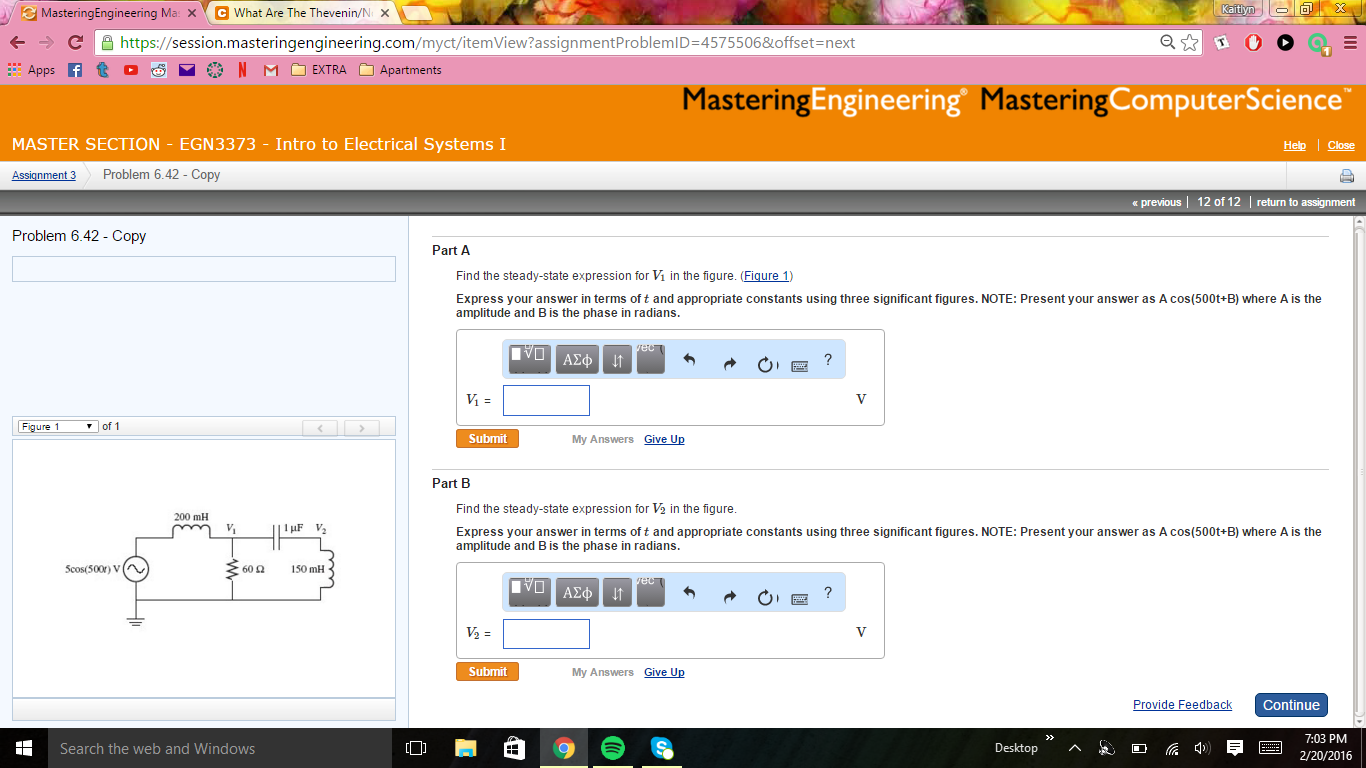Click the reset circular arrow in Part A editor
This screenshot has width=1366, height=768.
click(766, 360)
